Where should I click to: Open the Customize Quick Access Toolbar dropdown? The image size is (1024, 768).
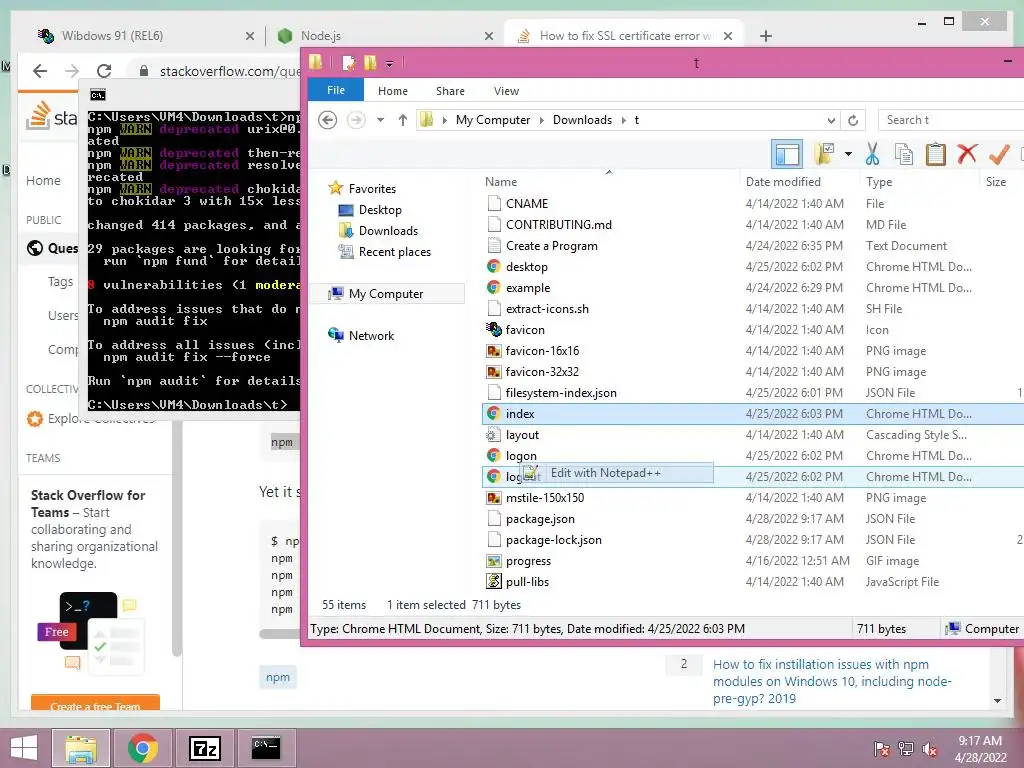click(389, 63)
